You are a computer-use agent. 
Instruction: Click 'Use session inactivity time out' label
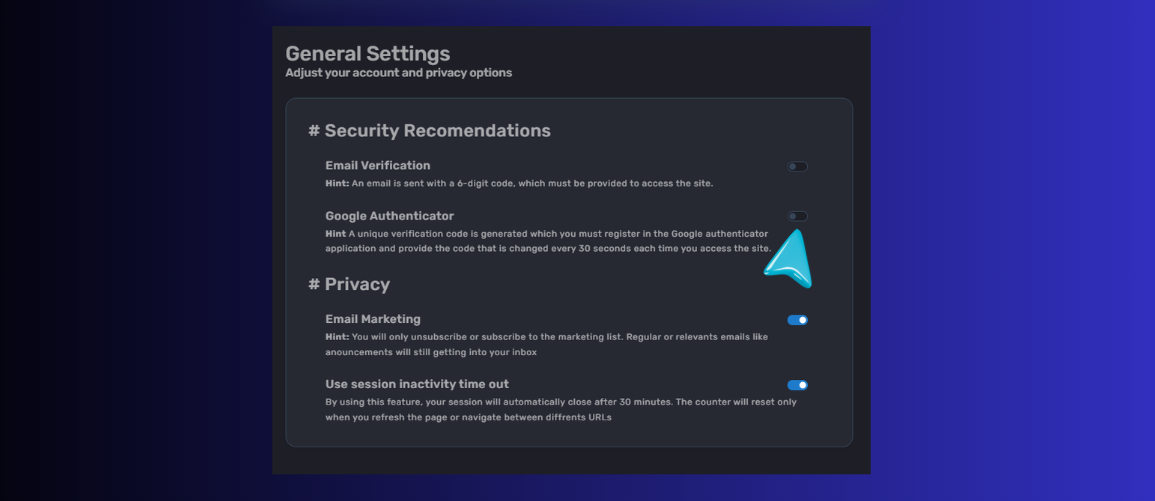(417, 384)
